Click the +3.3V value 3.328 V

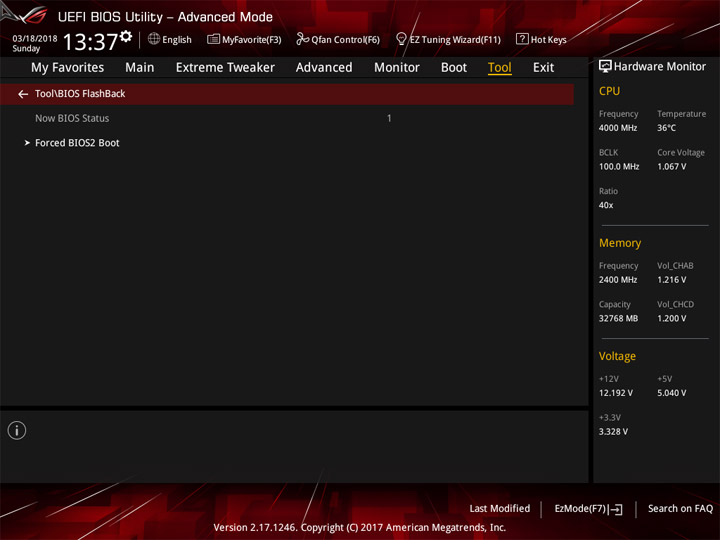pyautogui.click(x=613, y=432)
